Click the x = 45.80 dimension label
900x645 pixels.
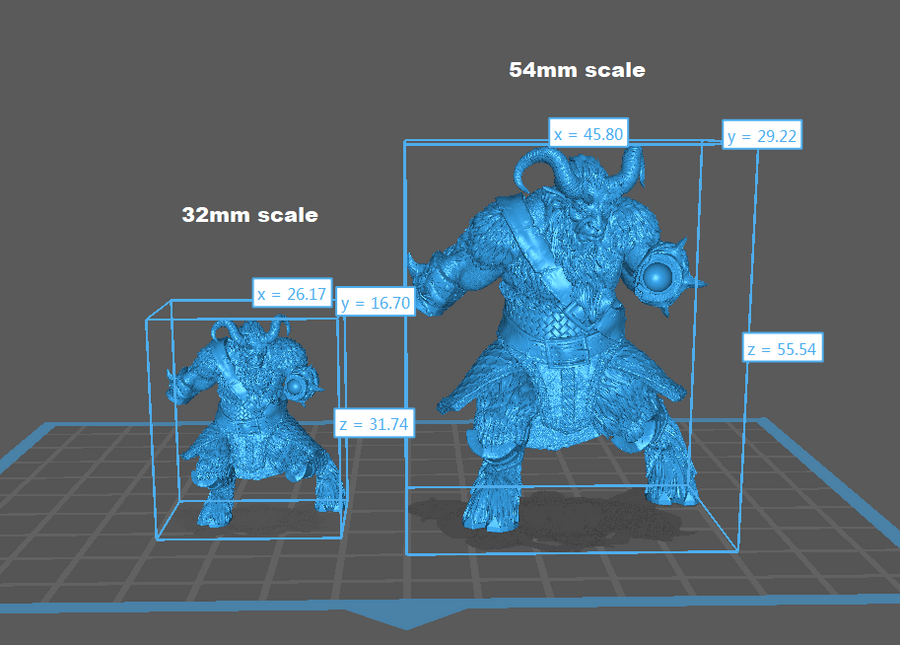point(588,133)
